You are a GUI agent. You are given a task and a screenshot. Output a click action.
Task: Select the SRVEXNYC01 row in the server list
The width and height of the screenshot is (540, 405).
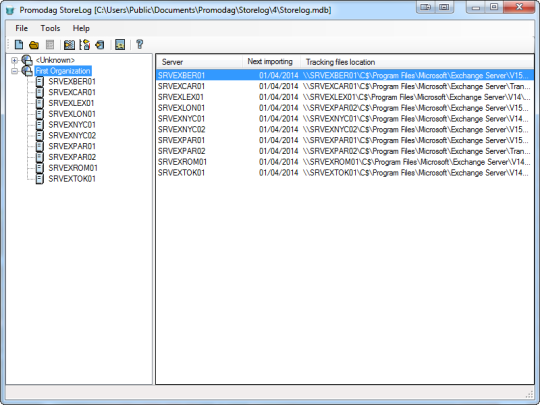345,118
